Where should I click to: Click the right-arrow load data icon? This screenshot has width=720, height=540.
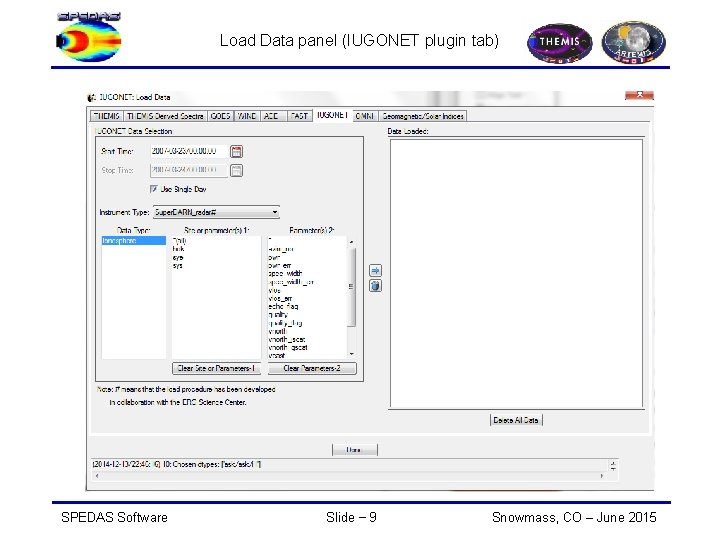click(x=375, y=270)
